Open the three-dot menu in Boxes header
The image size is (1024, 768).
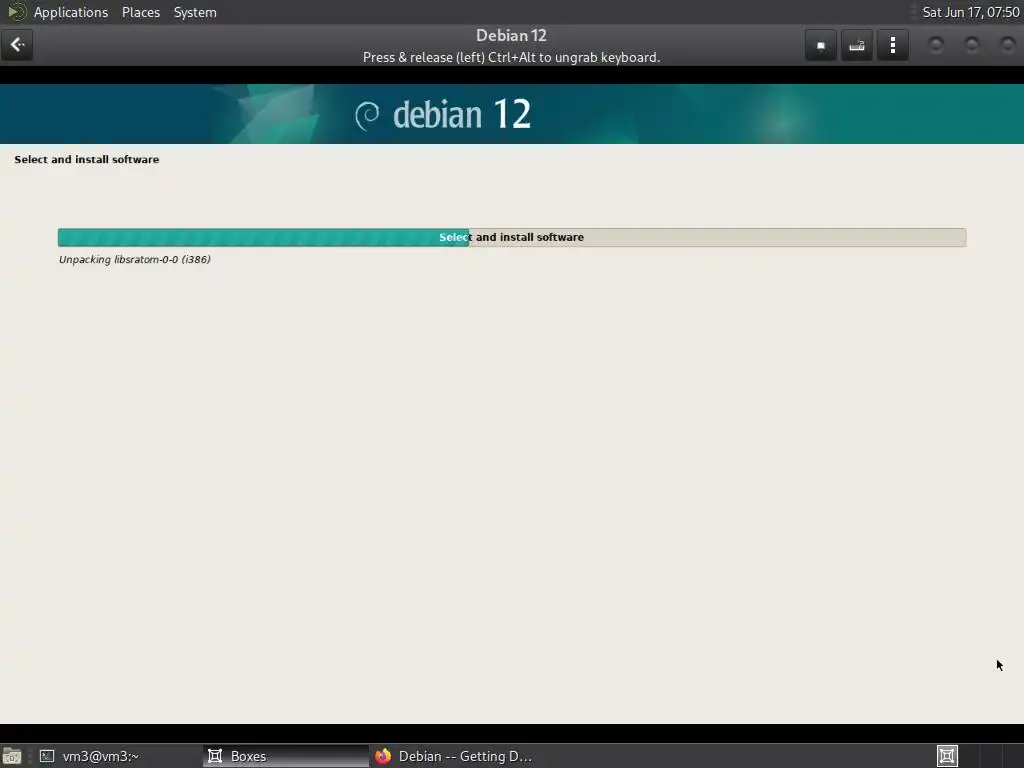click(x=893, y=45)
